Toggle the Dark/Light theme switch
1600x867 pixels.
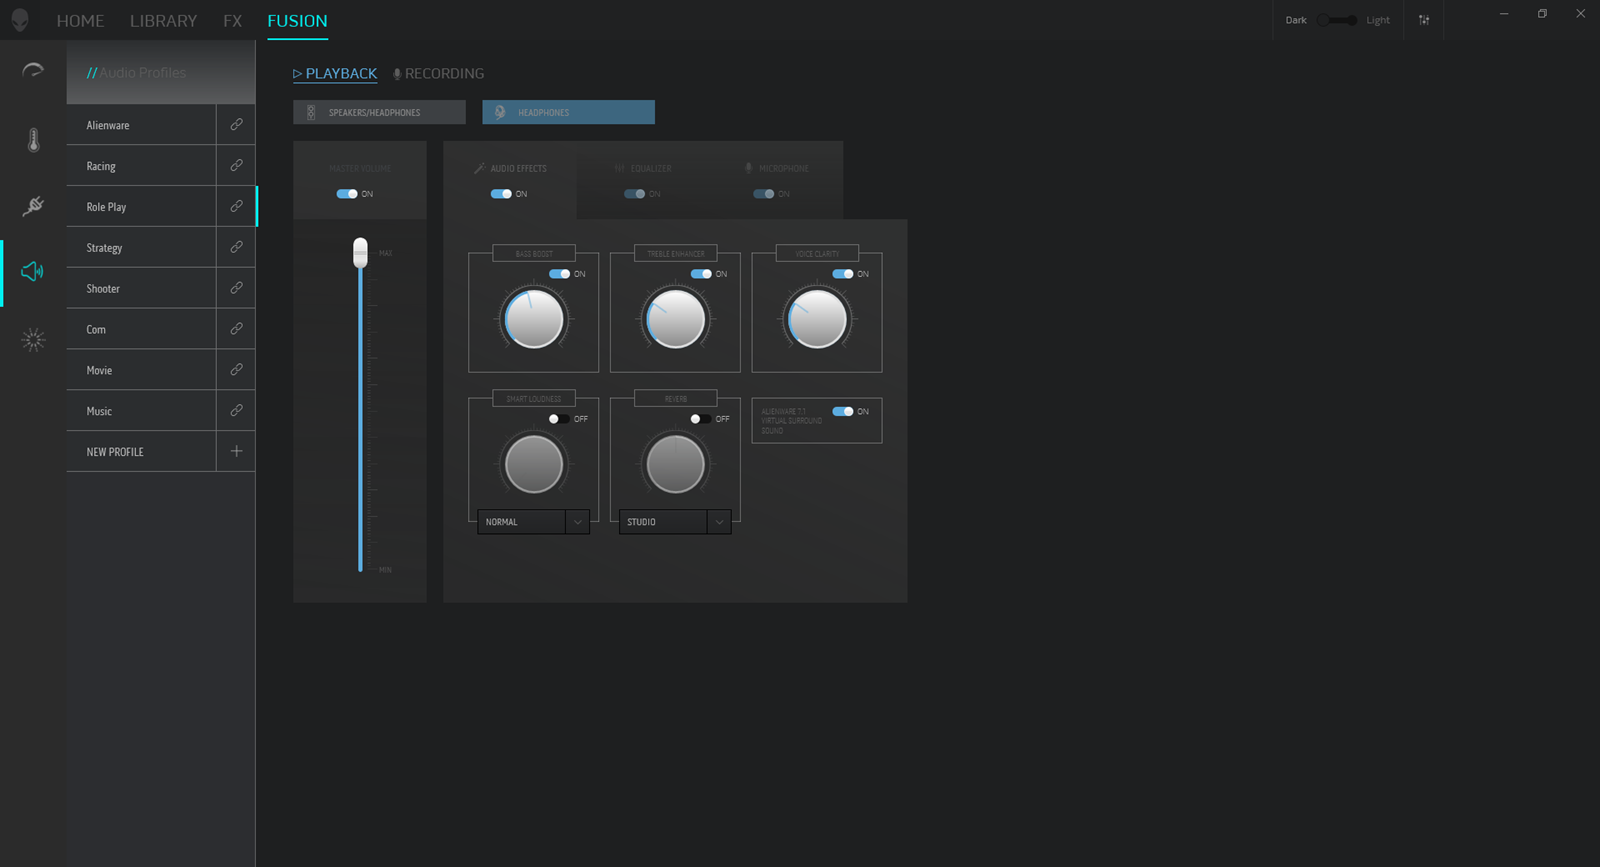(x=1337, y=20)
